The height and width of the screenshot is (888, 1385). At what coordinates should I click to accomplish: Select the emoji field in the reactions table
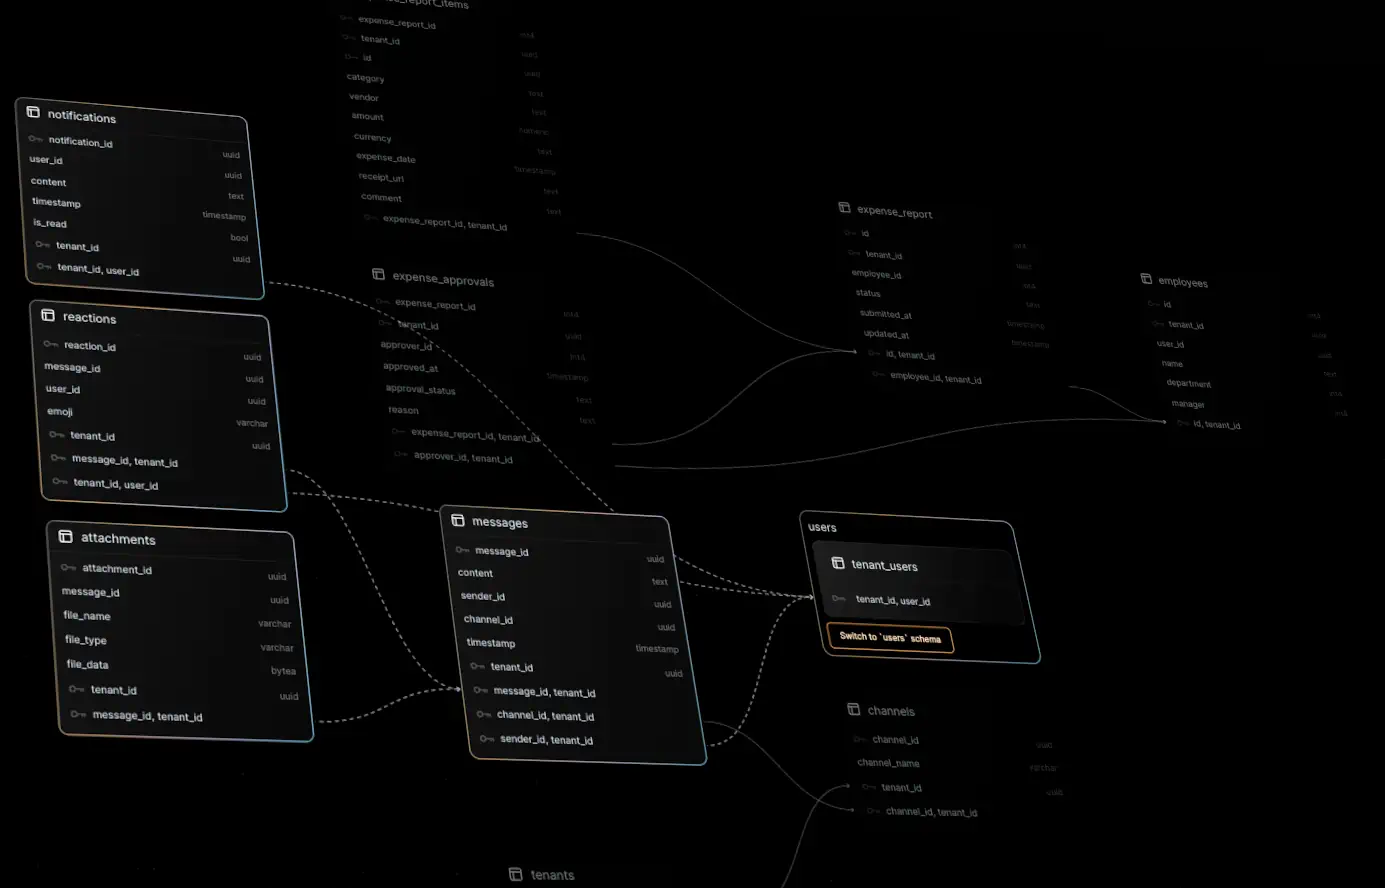click(x=61, y=411)
